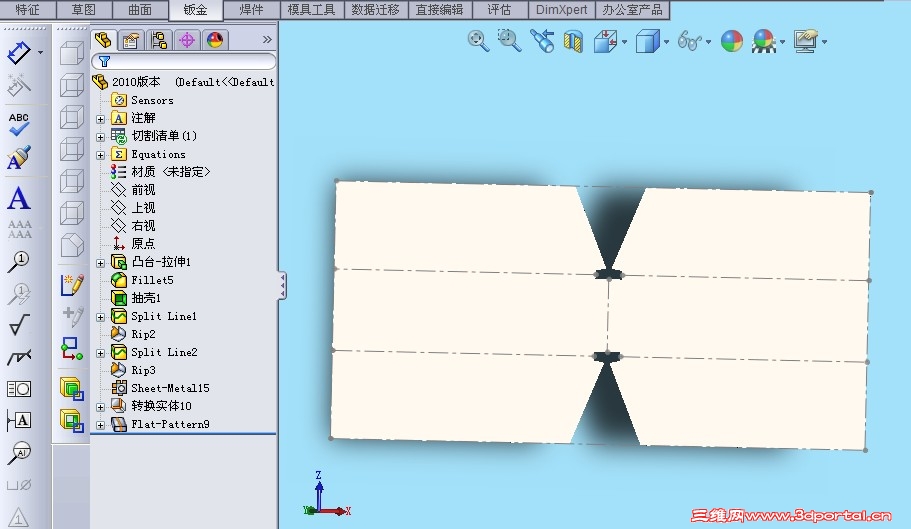Select the 直接编辑 tab
The image size is (911, 529).
(x=440, y=9)
